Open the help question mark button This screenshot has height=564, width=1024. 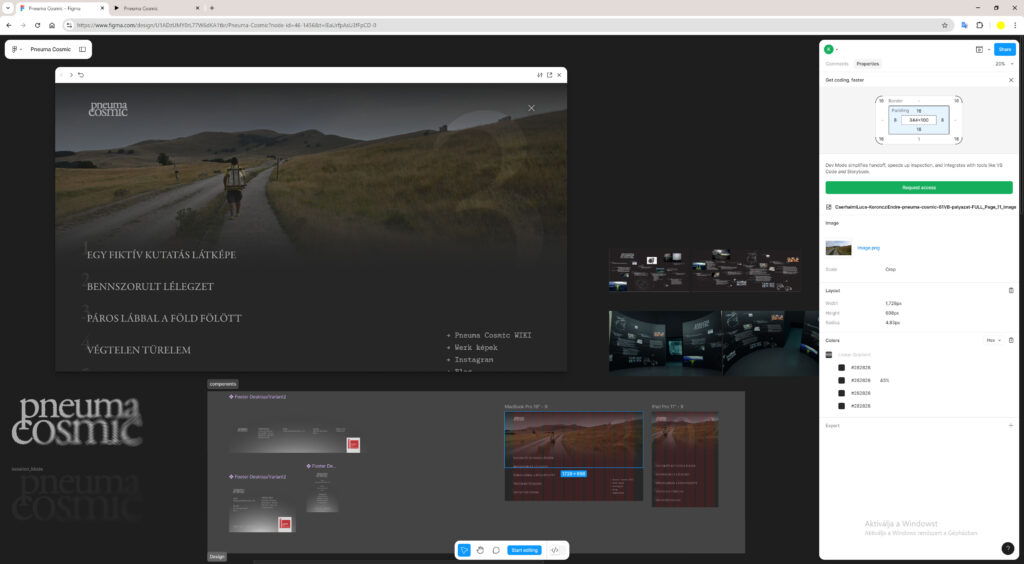coord(1007,548)
